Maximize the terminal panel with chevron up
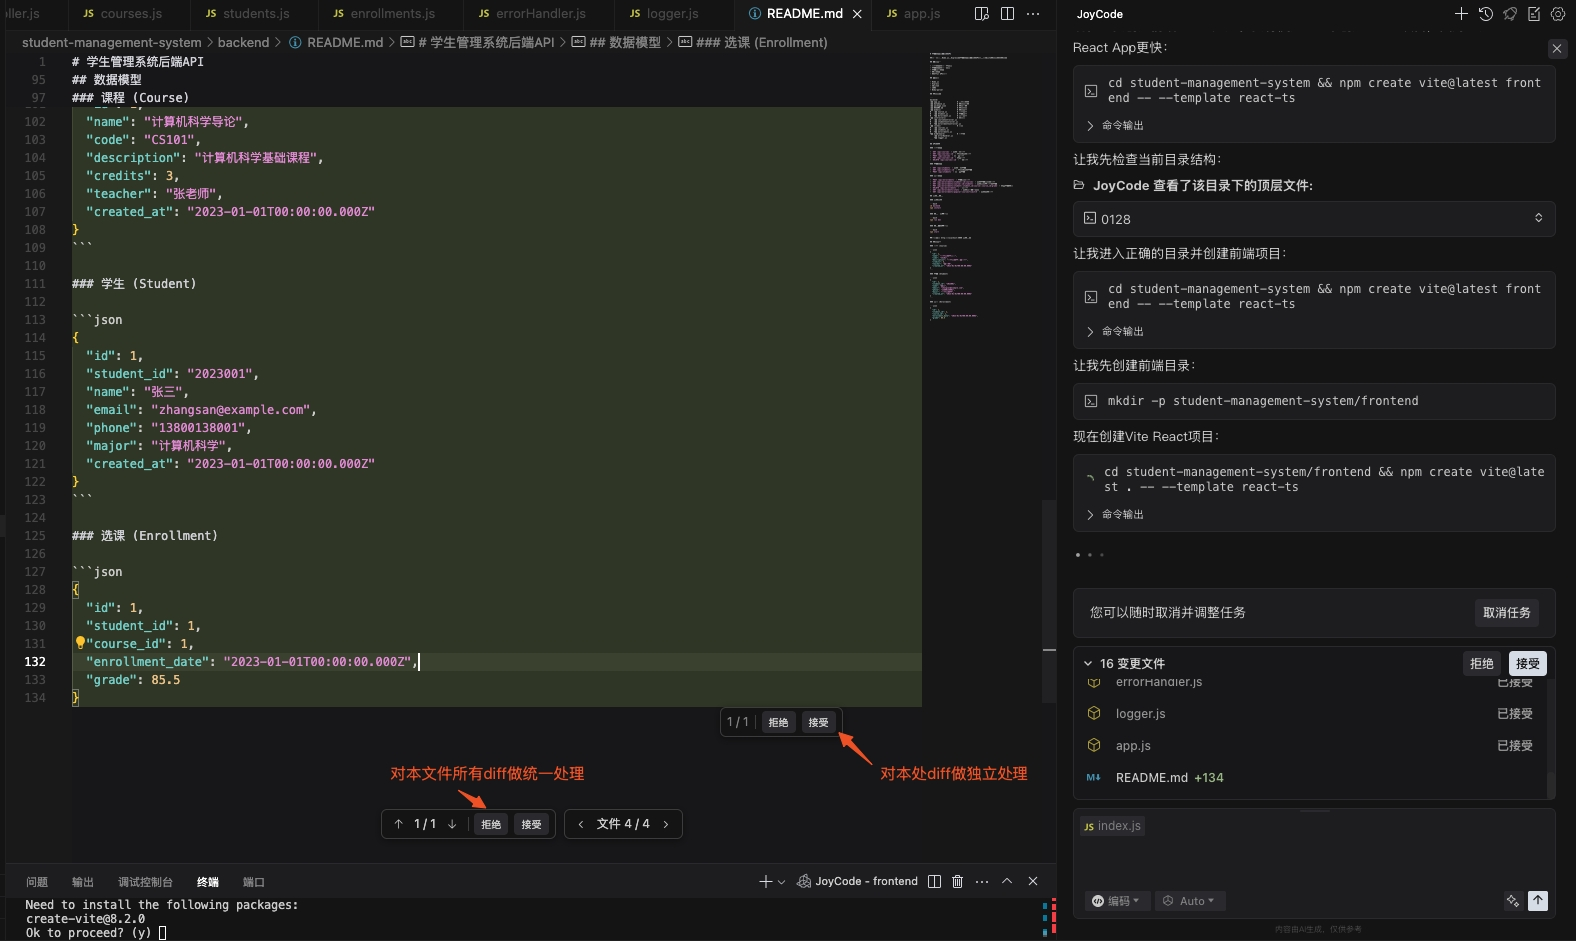Screen dimensions: 1576x941 [x=1007, y=881]
